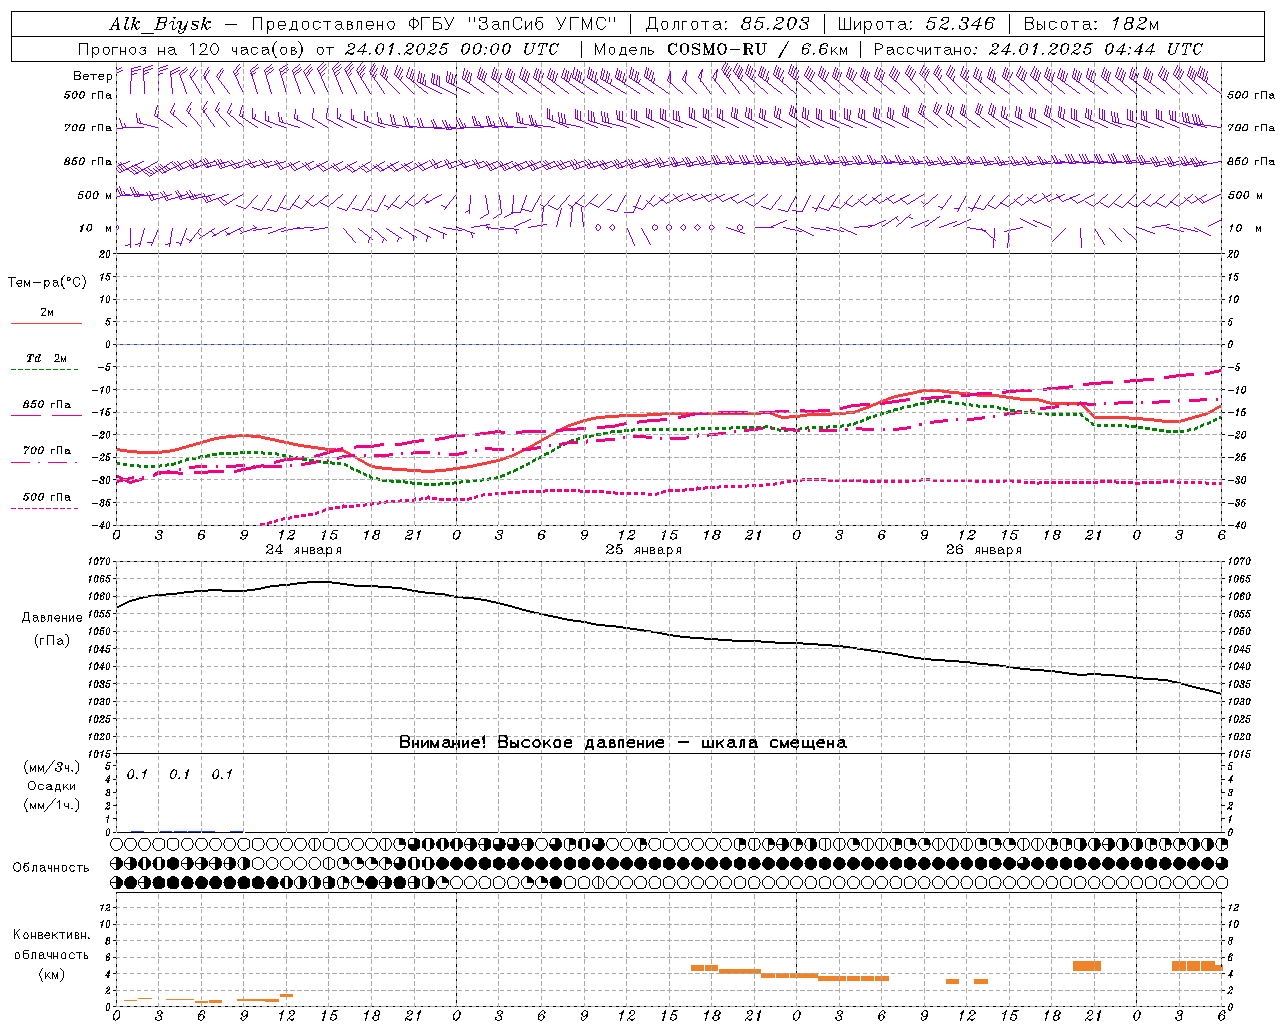This screenshot has height=1024, width=1280.
Task: Select the 'Предоставлено ФГБУ "ЗапСиб УГМС"' provider text
Action: tap(434, 24)
